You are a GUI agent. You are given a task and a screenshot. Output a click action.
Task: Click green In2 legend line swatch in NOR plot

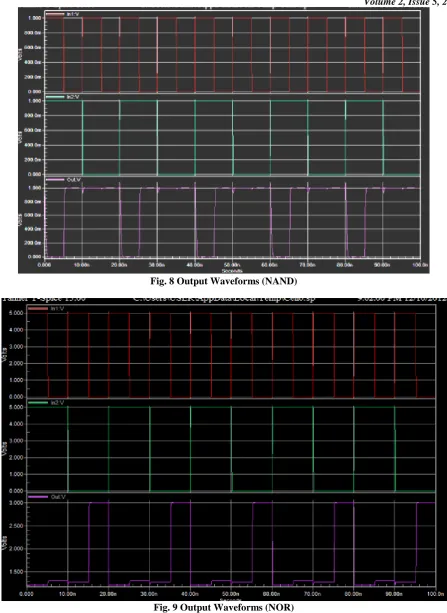tap(38, 403)
